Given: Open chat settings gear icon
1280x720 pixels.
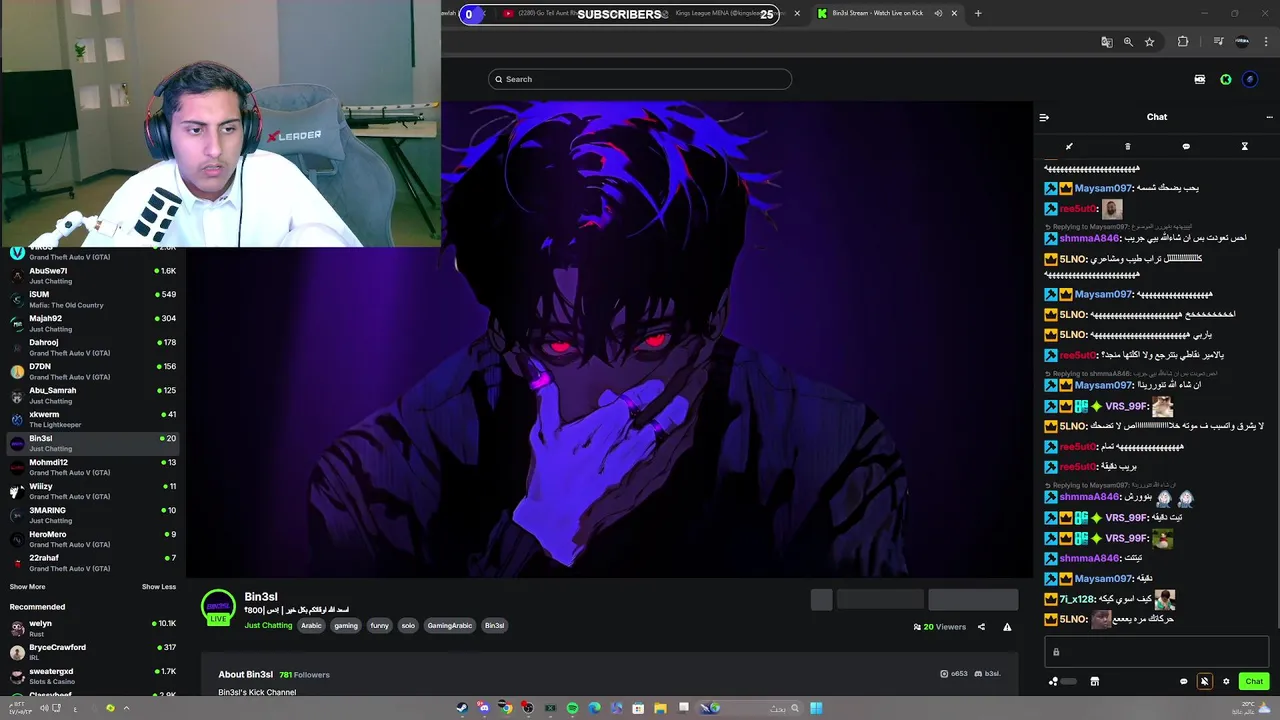Looking at the screenshot, I should tap(1226, 681).
